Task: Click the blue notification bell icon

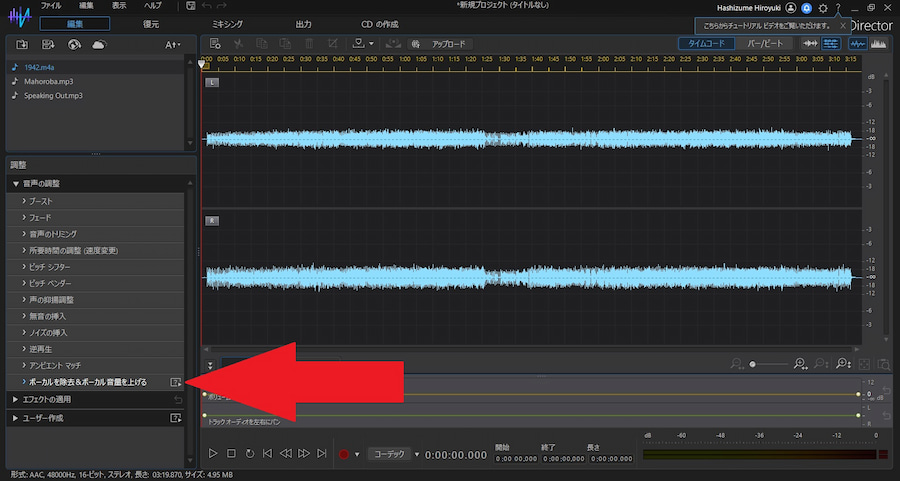Action: pos(807,8)
